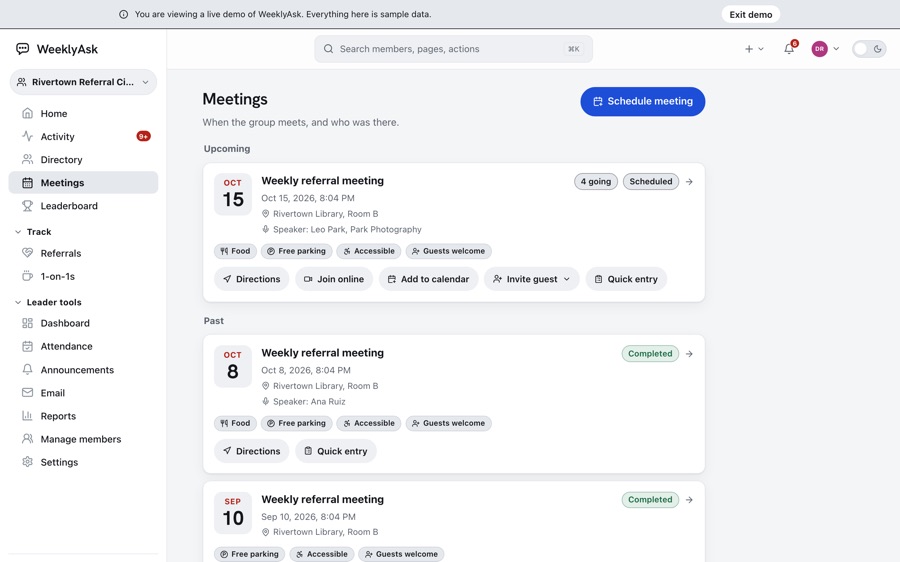Click the demo info icon
Viewport: 900px width, 562px height.
[123, 14]
